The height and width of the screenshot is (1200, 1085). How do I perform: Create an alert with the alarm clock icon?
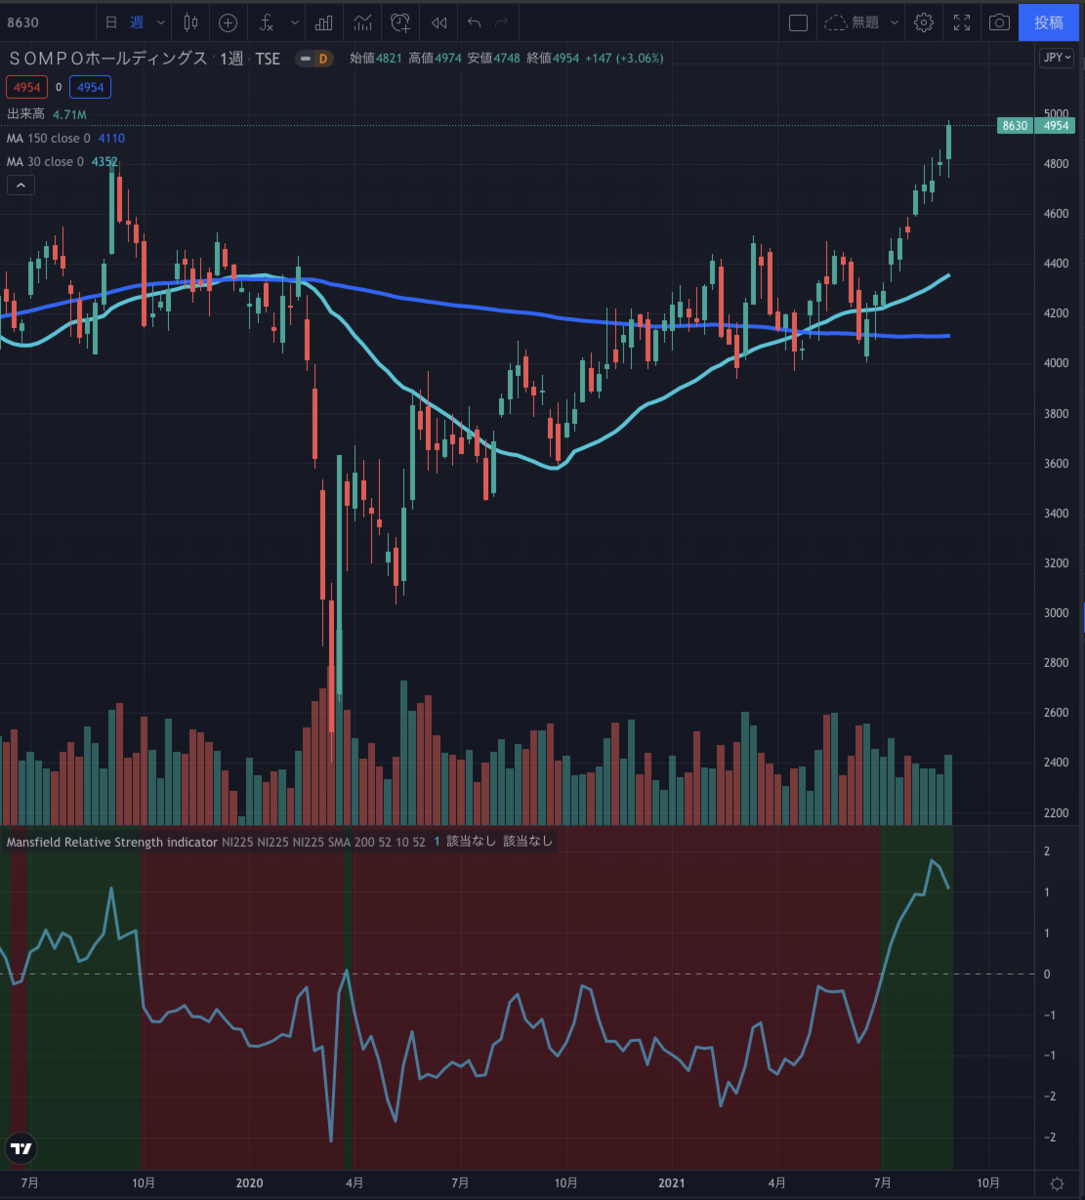(x=401, y=22)
